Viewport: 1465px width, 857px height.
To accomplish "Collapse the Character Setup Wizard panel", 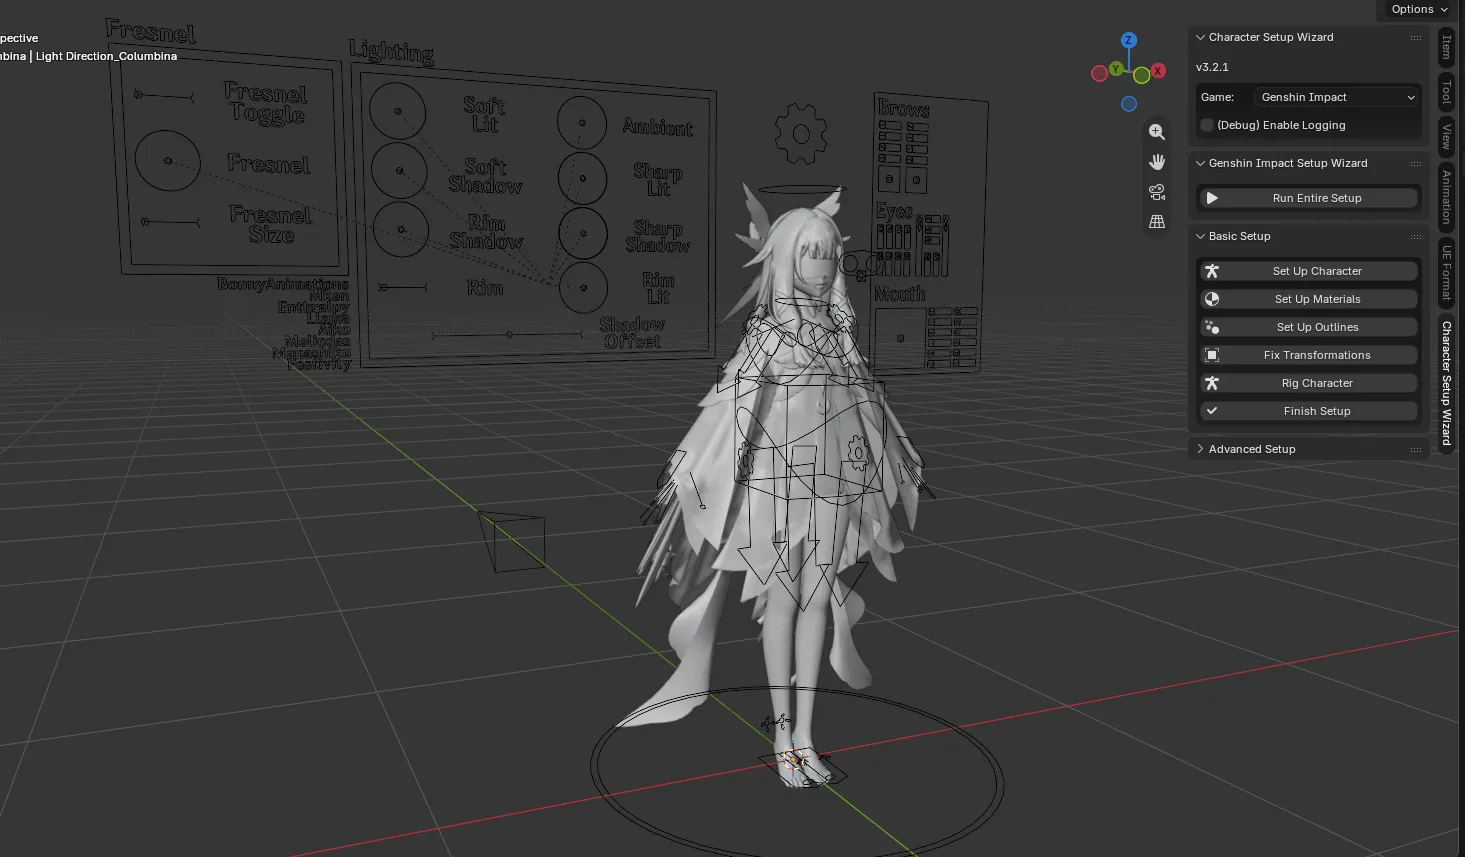I will click(x=1201, y=37).
